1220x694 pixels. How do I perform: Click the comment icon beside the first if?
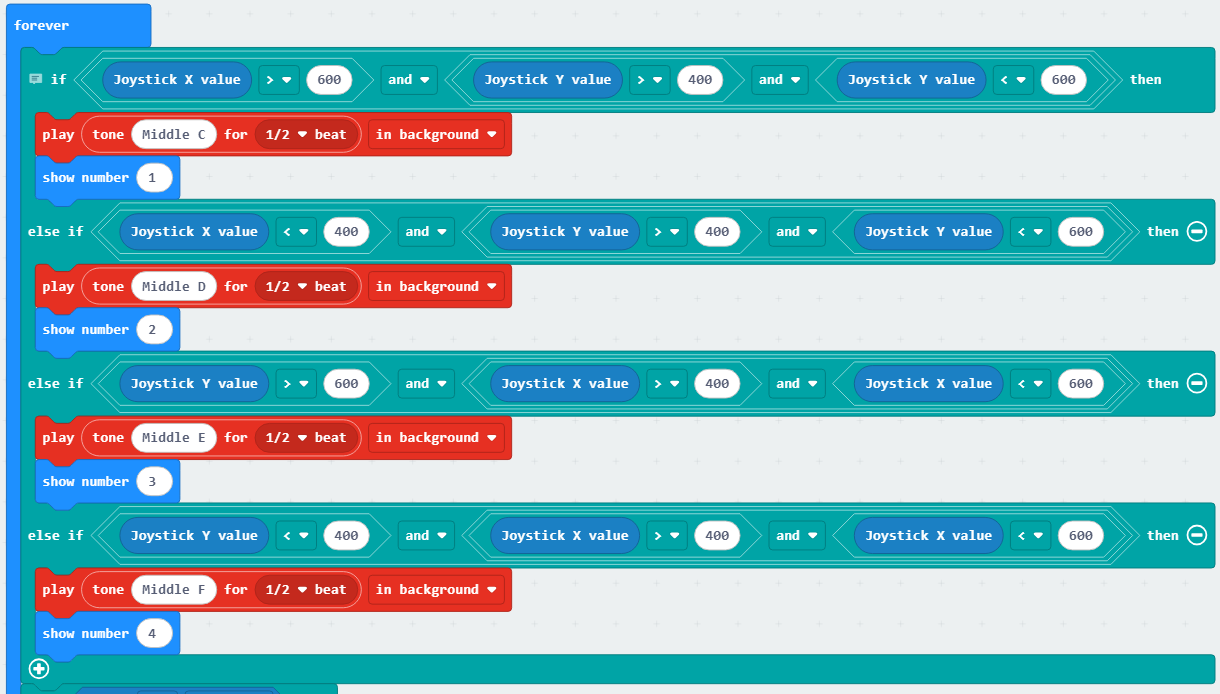36,79
